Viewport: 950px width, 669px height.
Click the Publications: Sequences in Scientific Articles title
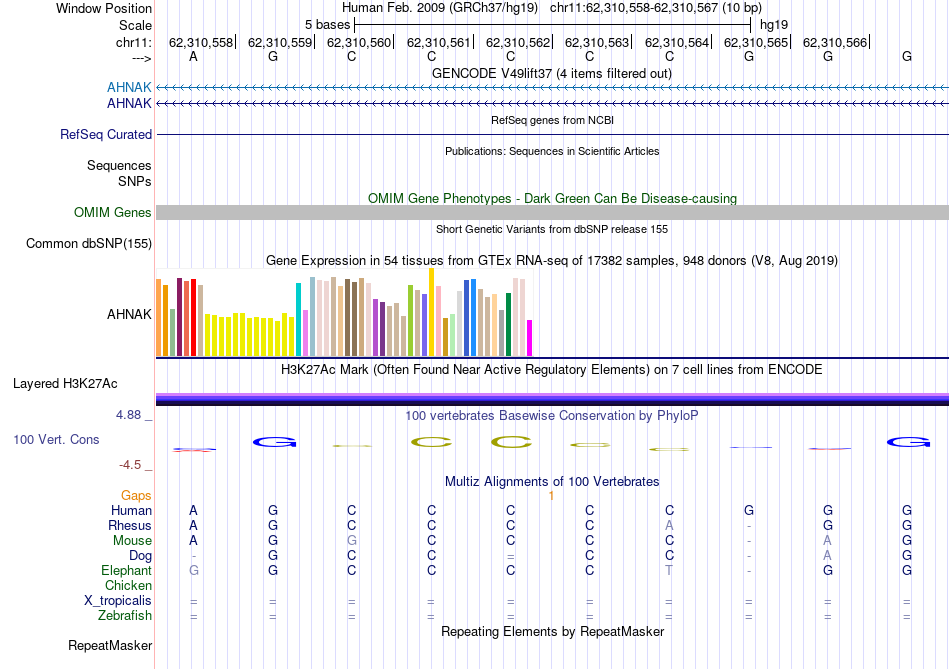click(x=552, y=151)
